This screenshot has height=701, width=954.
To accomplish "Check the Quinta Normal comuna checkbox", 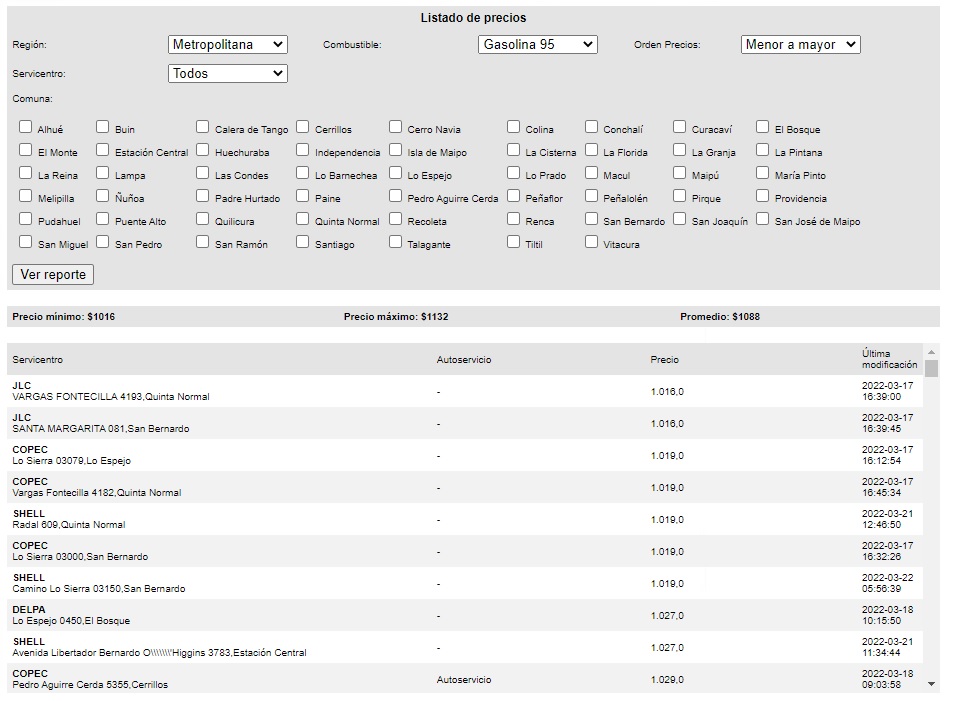I will point(303,220).
